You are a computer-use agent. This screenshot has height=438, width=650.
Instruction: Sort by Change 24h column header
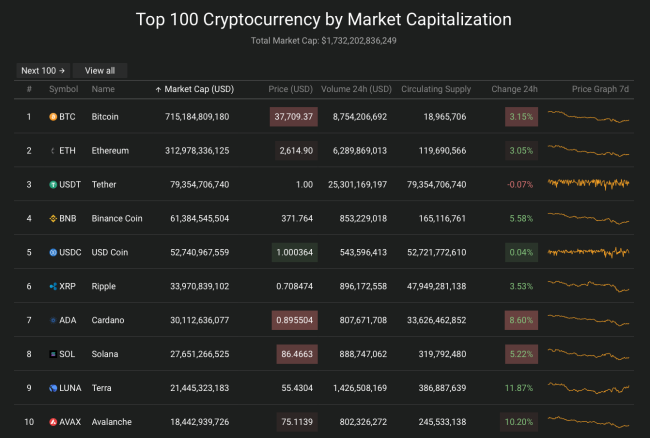(514, 89)
